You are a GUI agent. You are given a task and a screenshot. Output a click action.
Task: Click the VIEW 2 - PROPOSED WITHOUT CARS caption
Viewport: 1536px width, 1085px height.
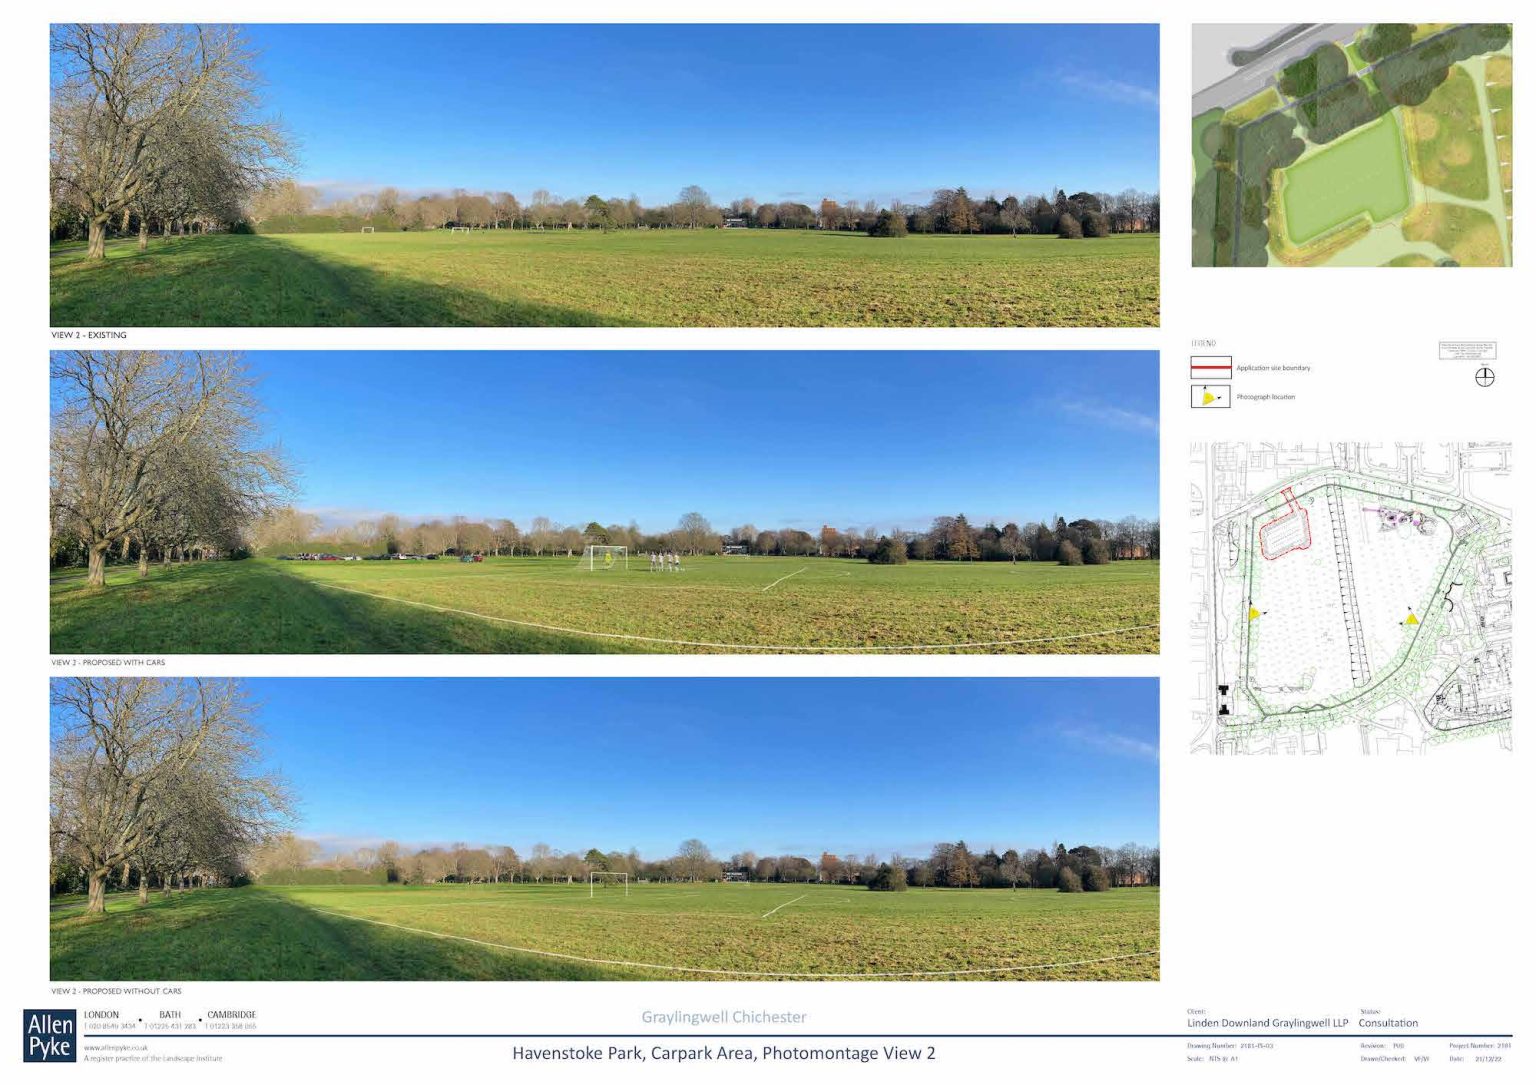coord(117,990)
